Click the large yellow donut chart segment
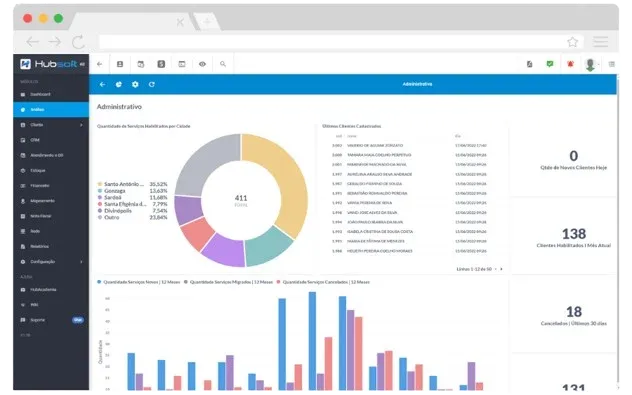The height and width of the screenshot is (395, 632). pyautogui.click(x=286, y=177)
